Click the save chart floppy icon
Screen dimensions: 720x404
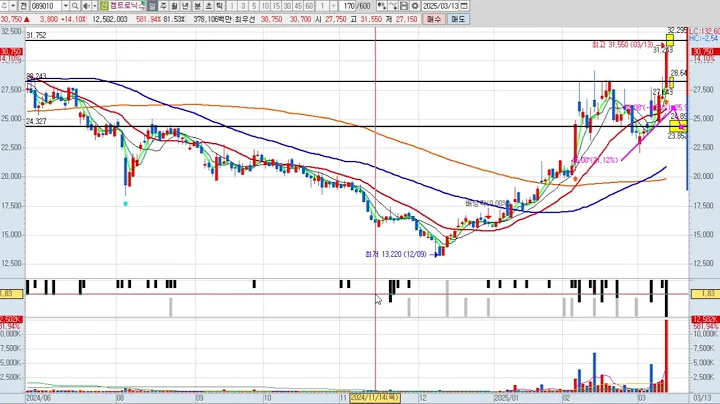[x=404, y=6]
